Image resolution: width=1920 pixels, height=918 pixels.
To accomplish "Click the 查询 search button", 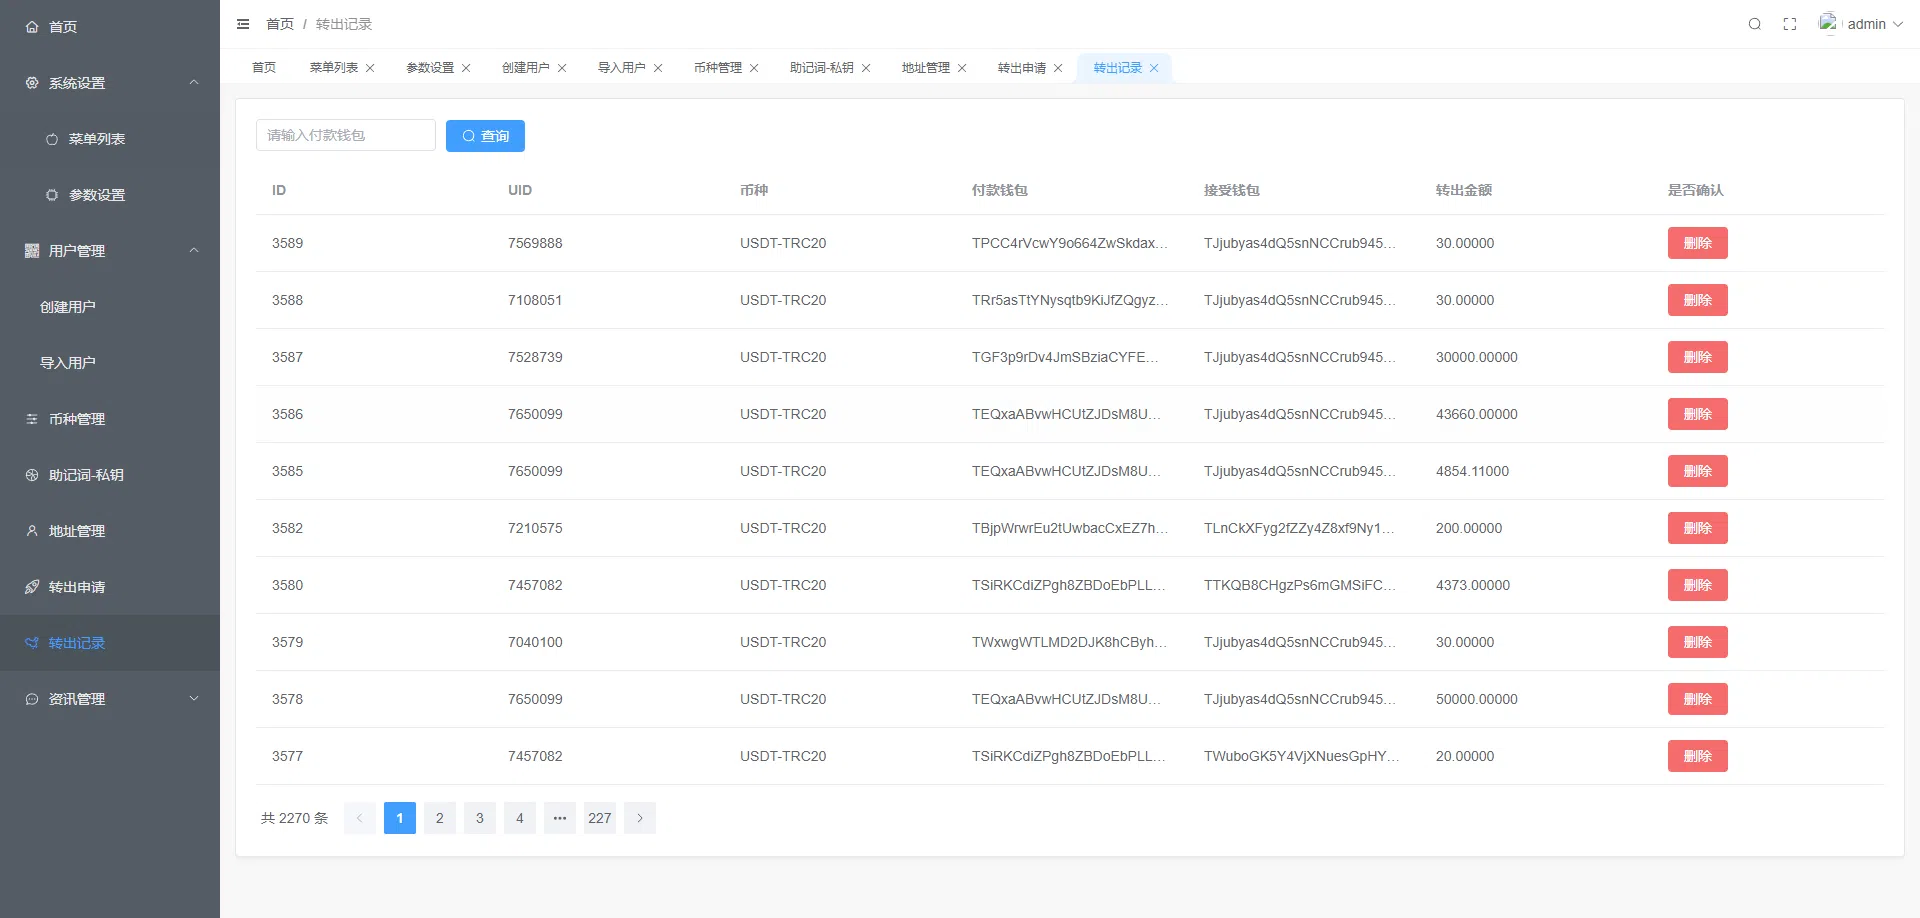I will (x=485, y=136).
